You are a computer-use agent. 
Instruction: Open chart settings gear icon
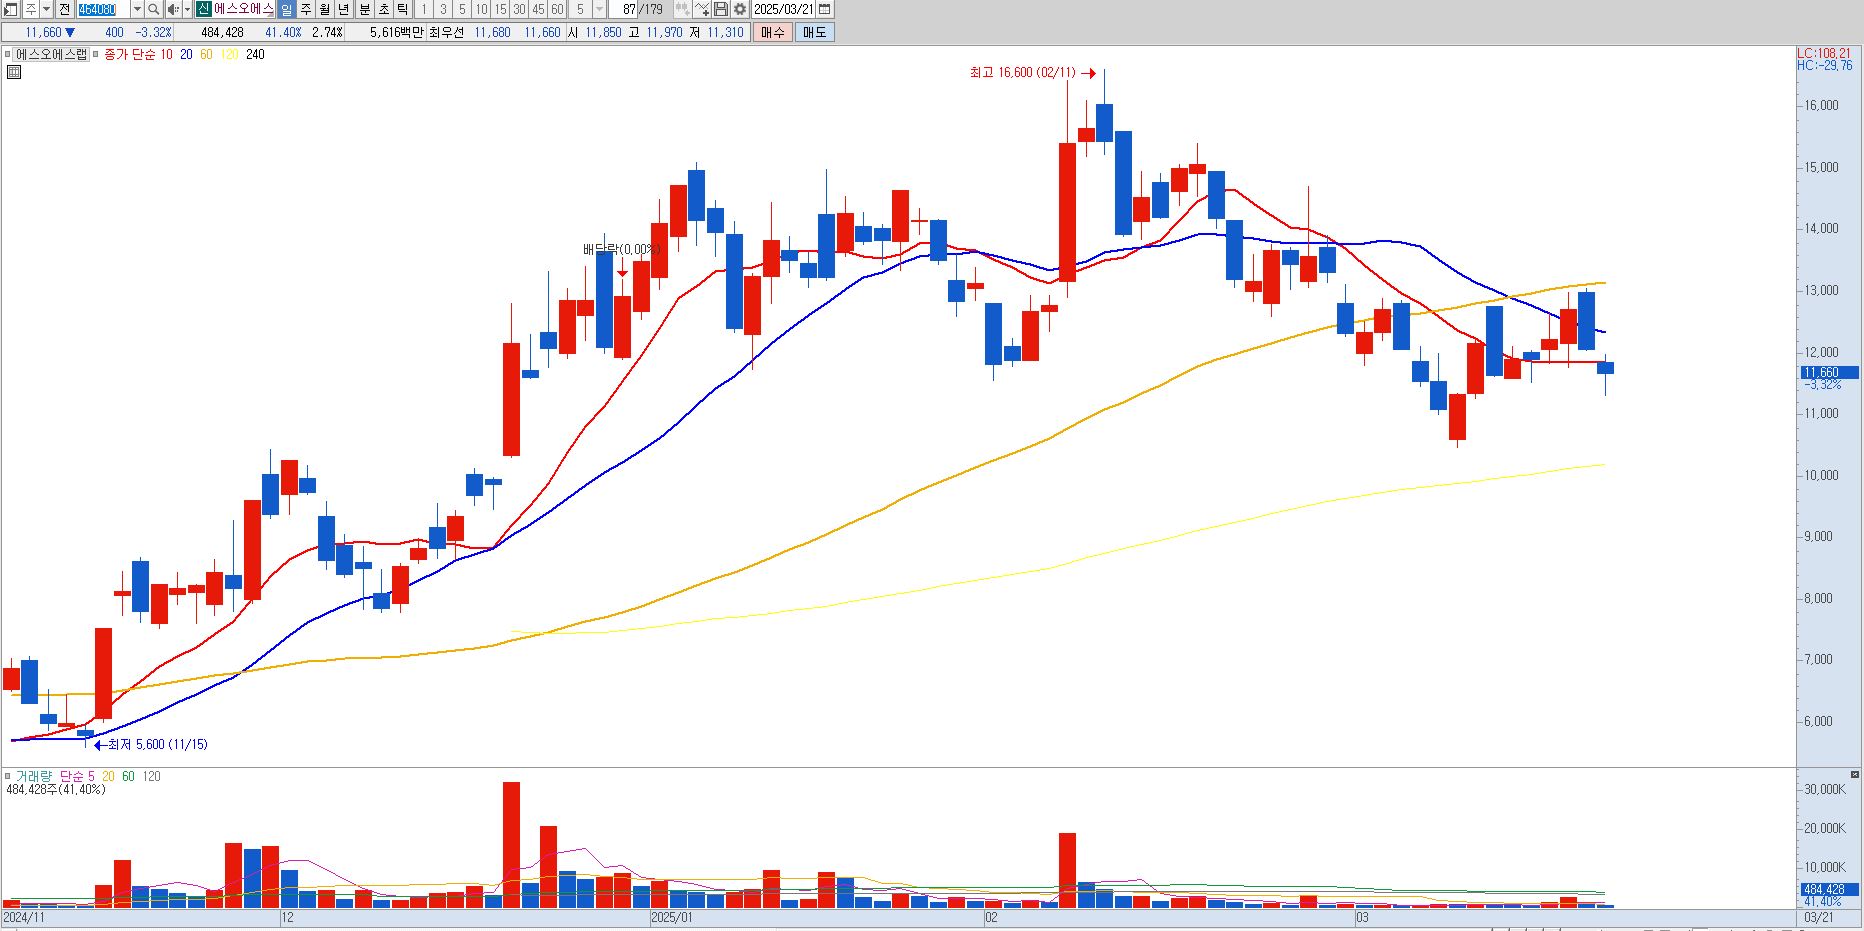click(739, 9)
